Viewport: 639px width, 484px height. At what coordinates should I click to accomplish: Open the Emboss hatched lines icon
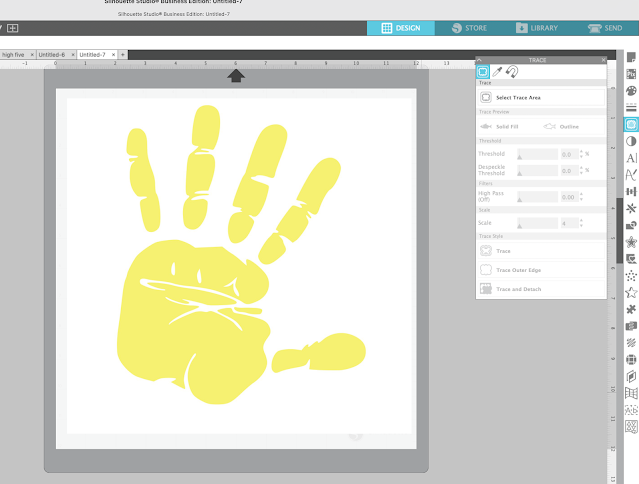(x=631, y=343)
